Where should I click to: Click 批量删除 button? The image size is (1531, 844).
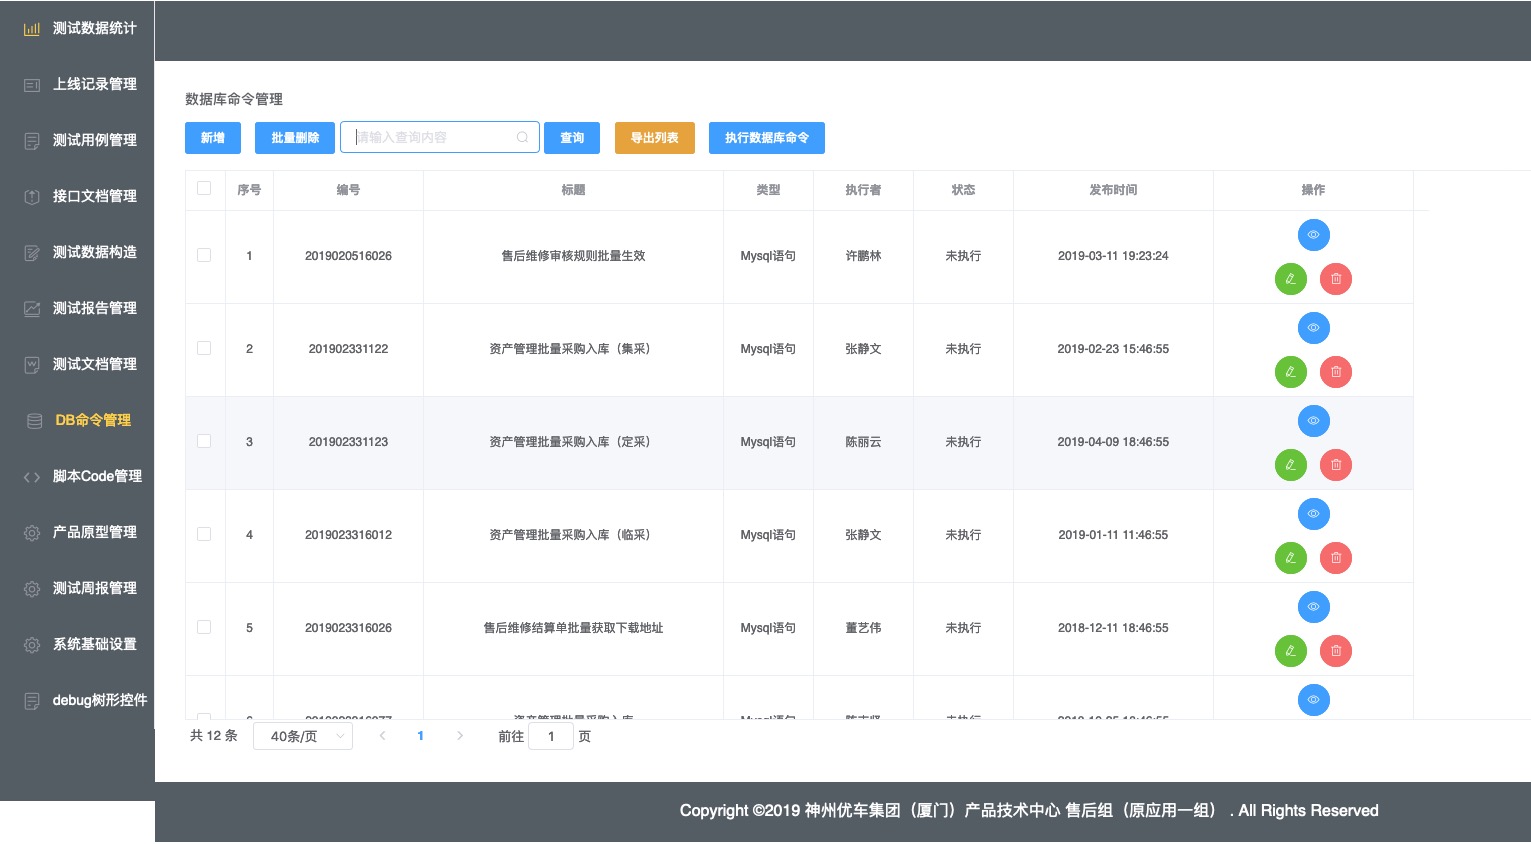click(295, 138)
